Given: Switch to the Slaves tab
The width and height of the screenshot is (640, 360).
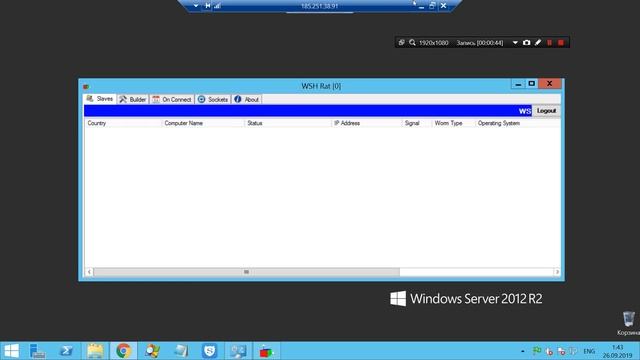Looking at the screenshot, I should (x=100, y=99).
